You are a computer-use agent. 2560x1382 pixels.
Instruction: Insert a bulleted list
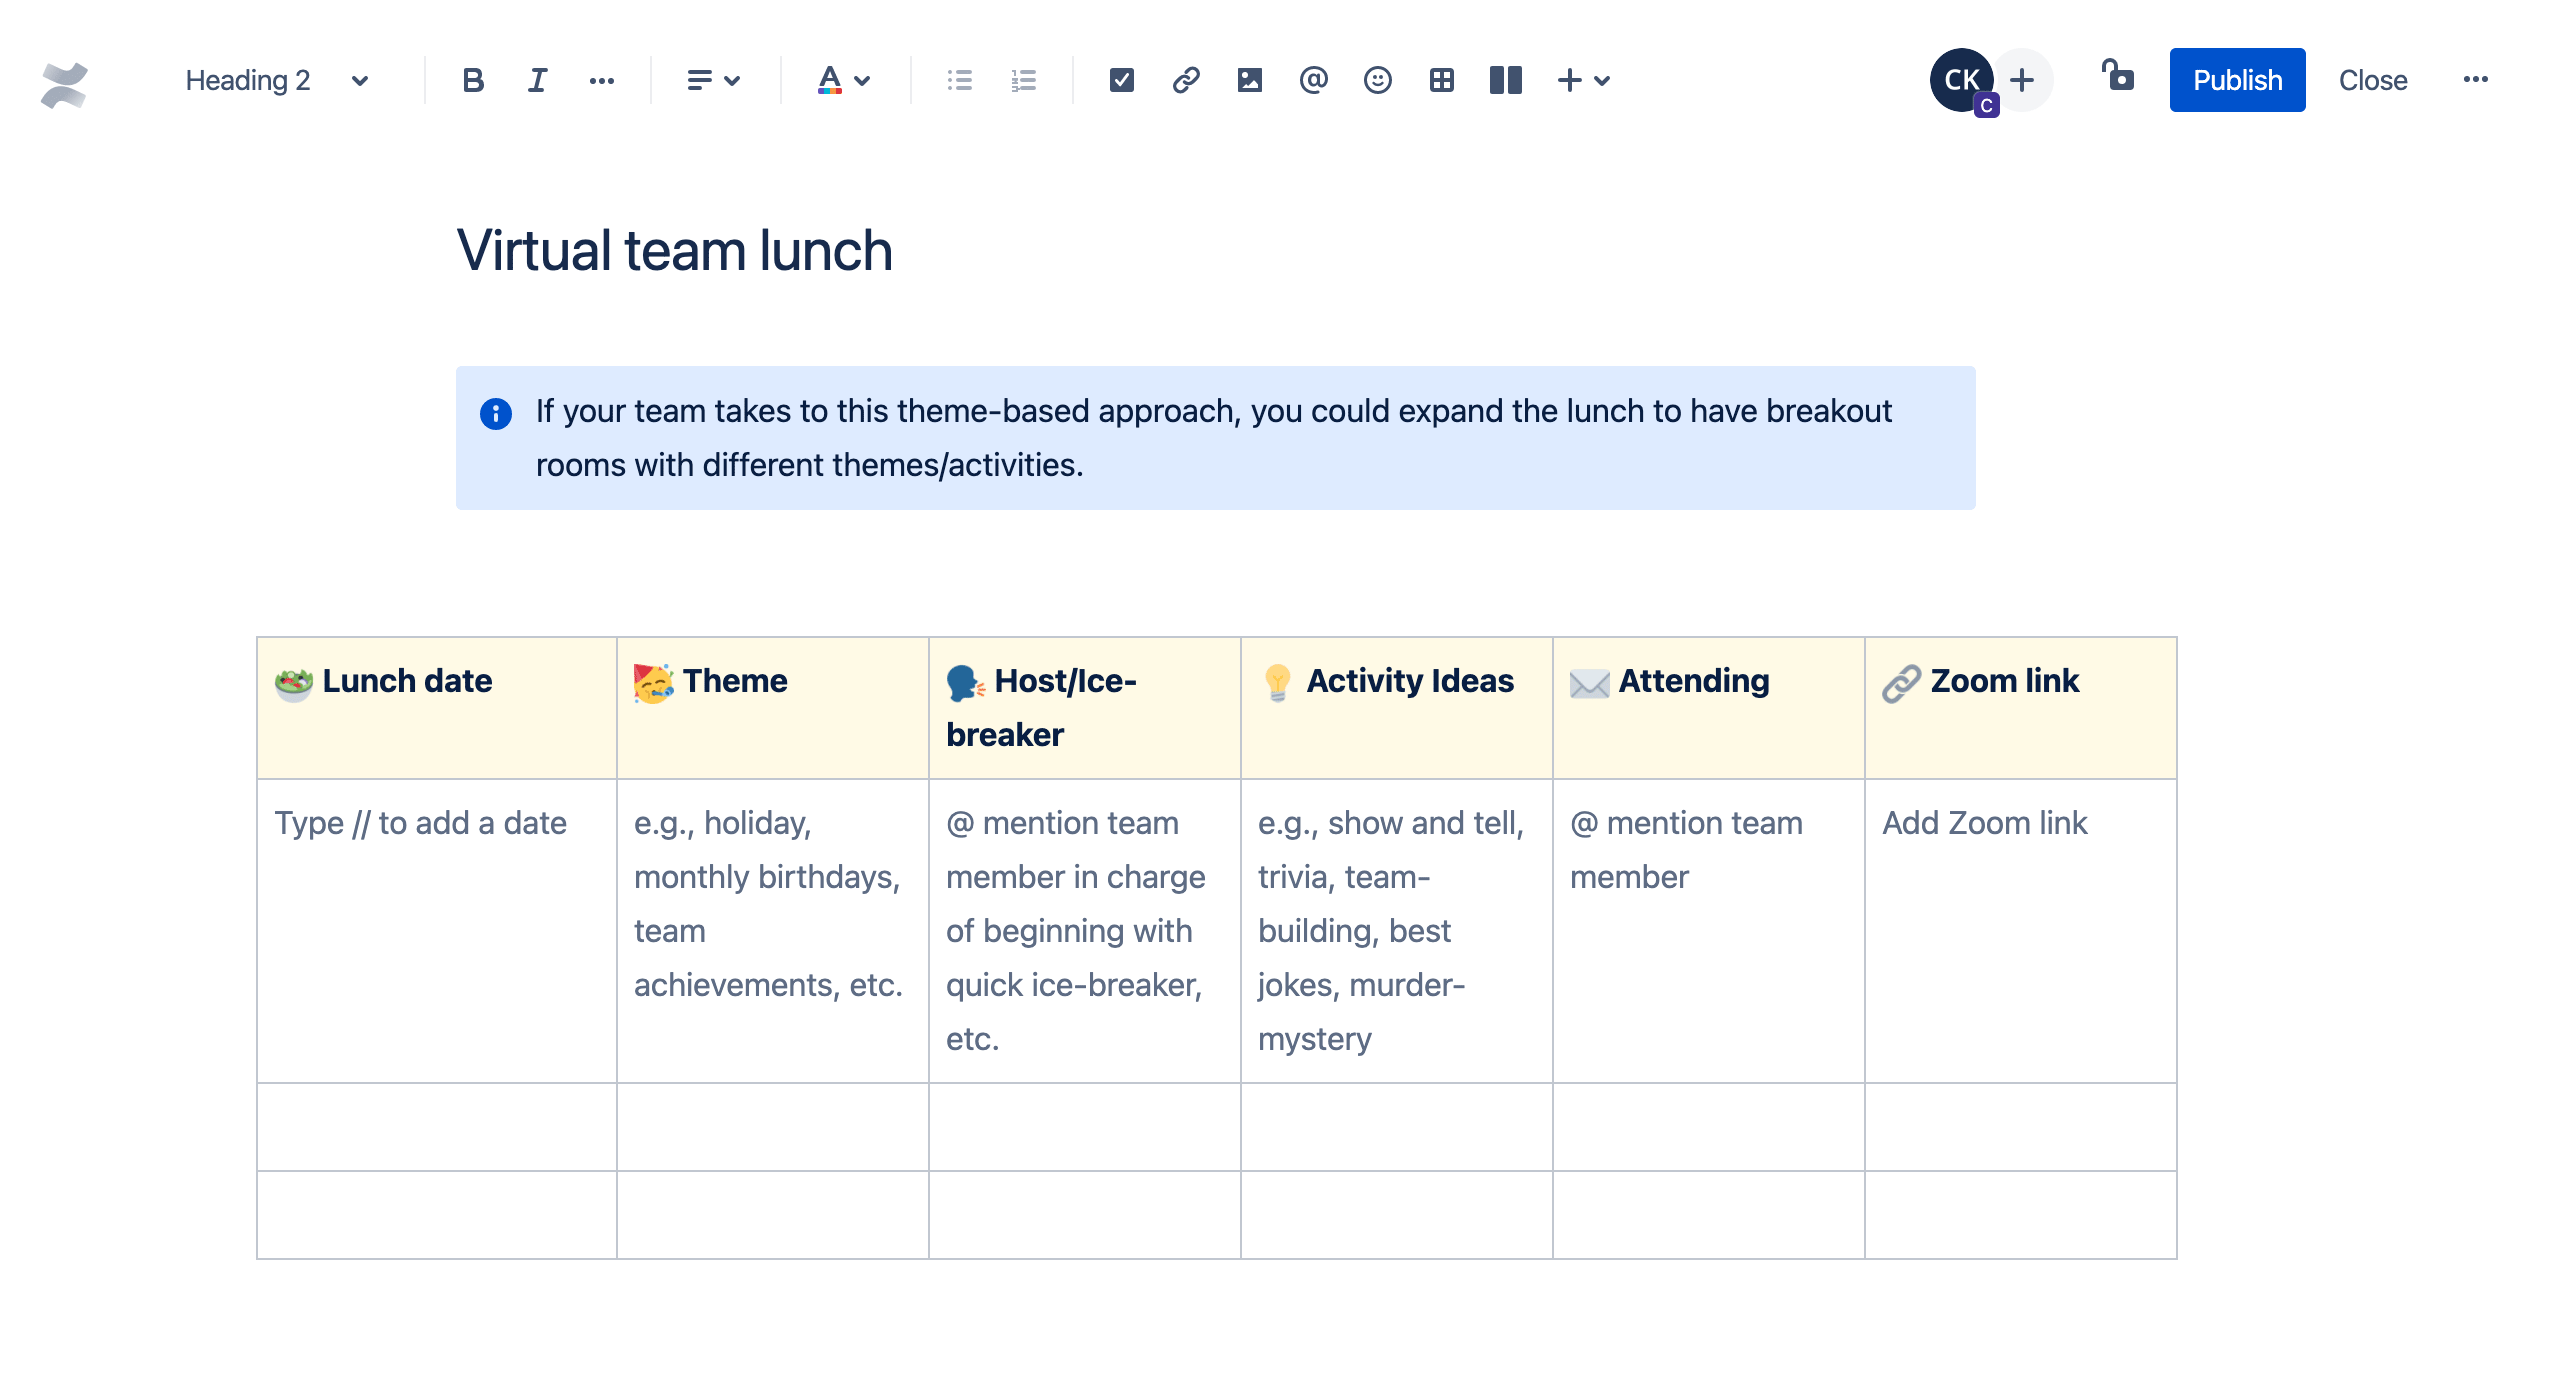point(959,80)
